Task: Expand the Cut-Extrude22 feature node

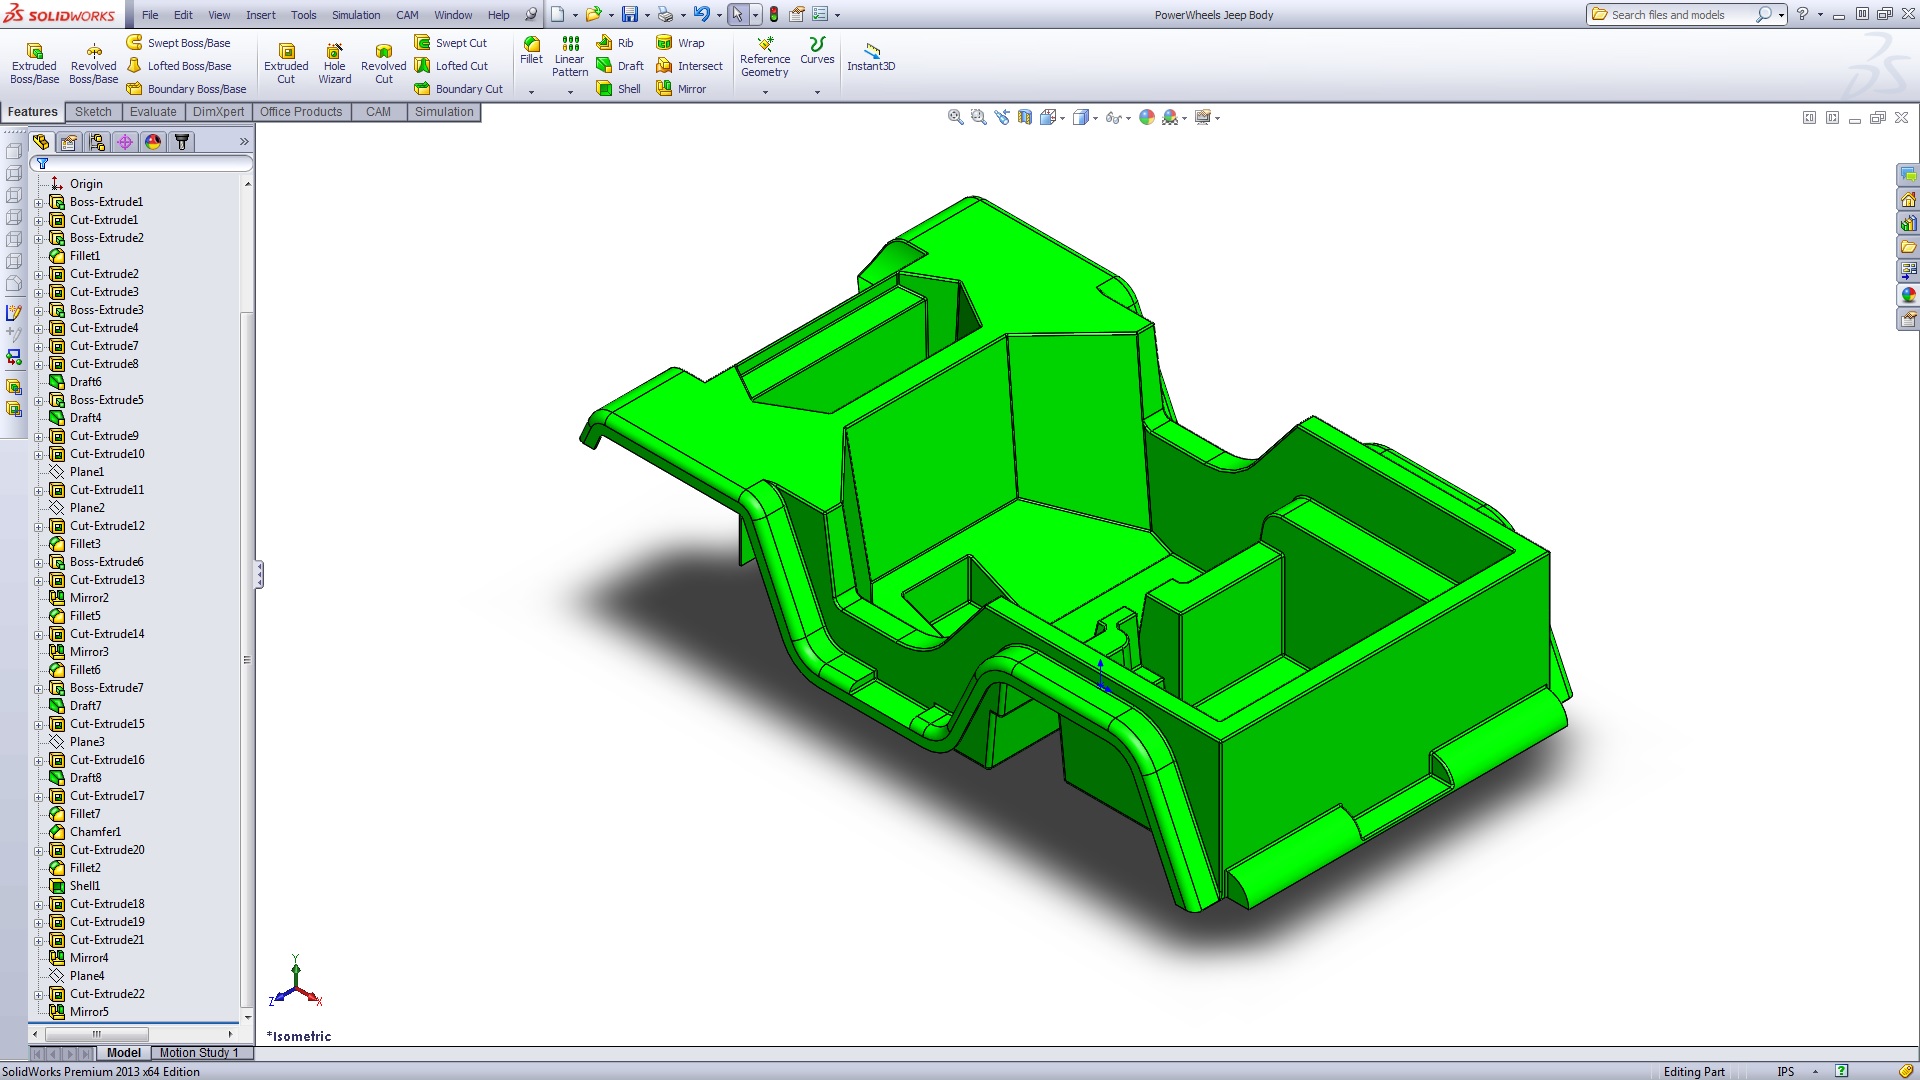Action: 39,994
